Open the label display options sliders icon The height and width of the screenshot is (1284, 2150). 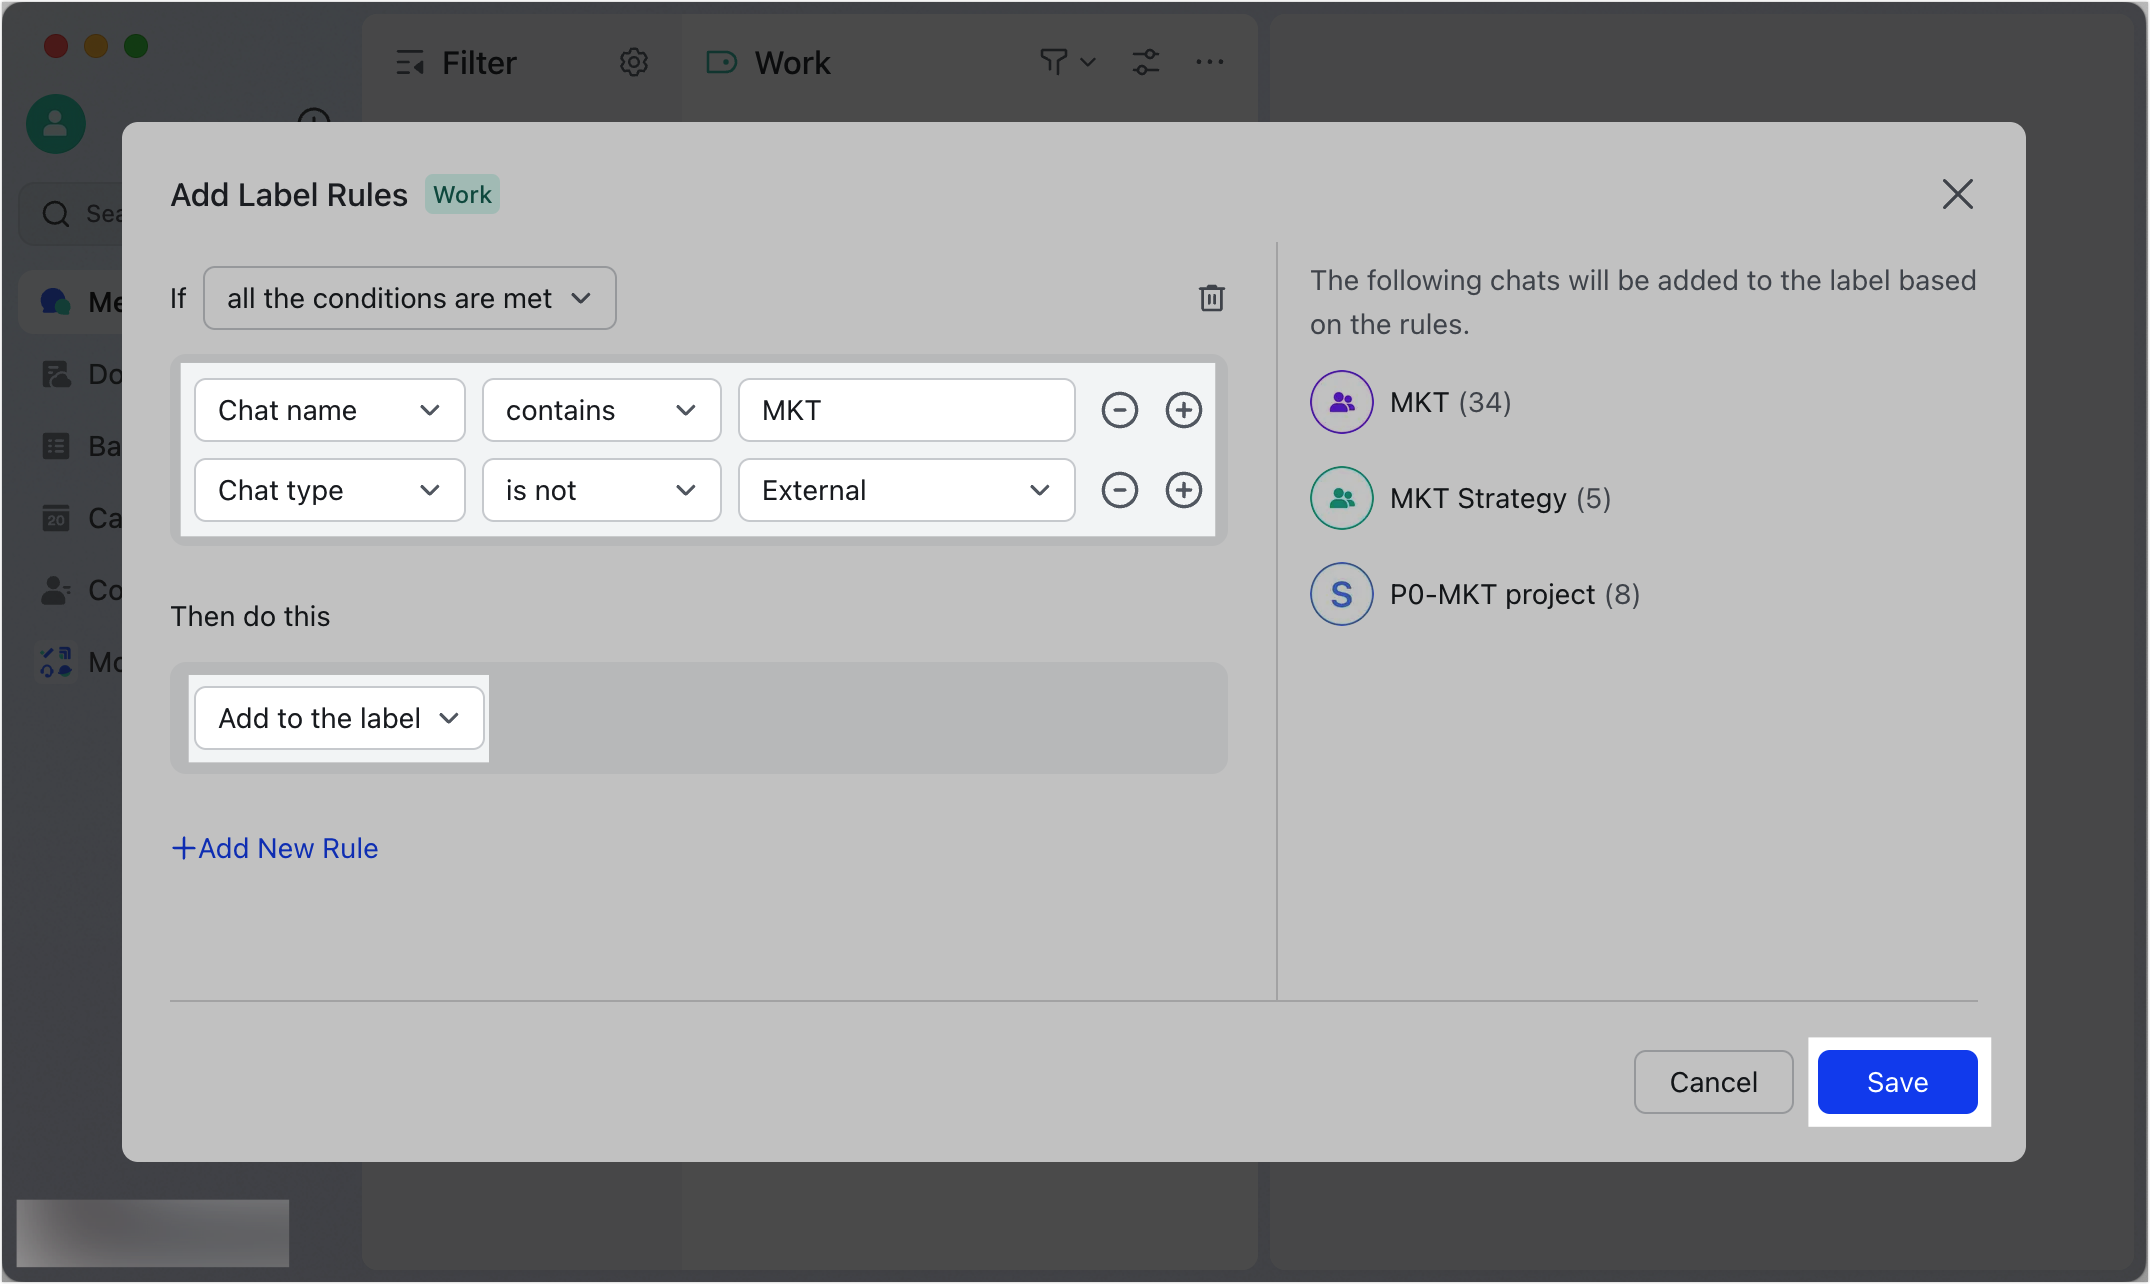pos(1146,63)
